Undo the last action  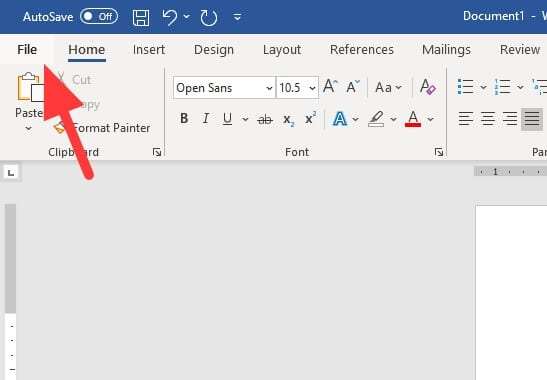click(x=170, y=17)
